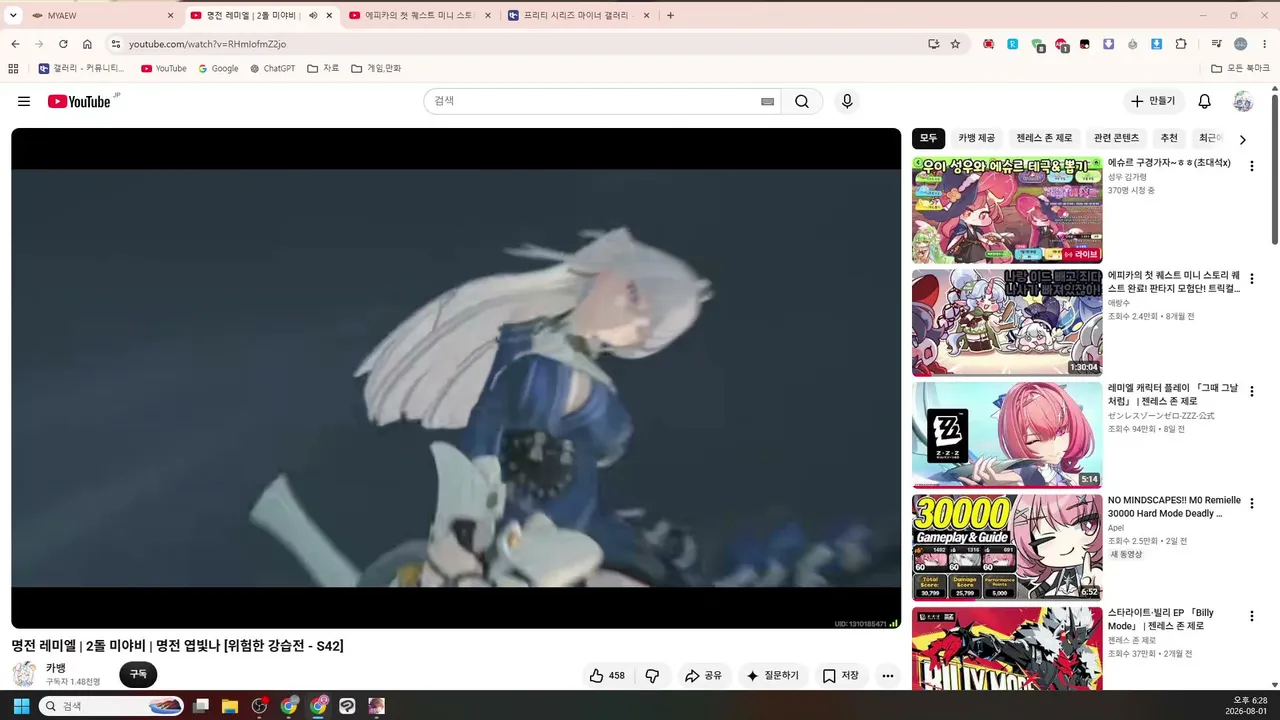The image size is (1280, 720).
Task: Open YouTube notifications bell
Action: [x=1205, y=101]
